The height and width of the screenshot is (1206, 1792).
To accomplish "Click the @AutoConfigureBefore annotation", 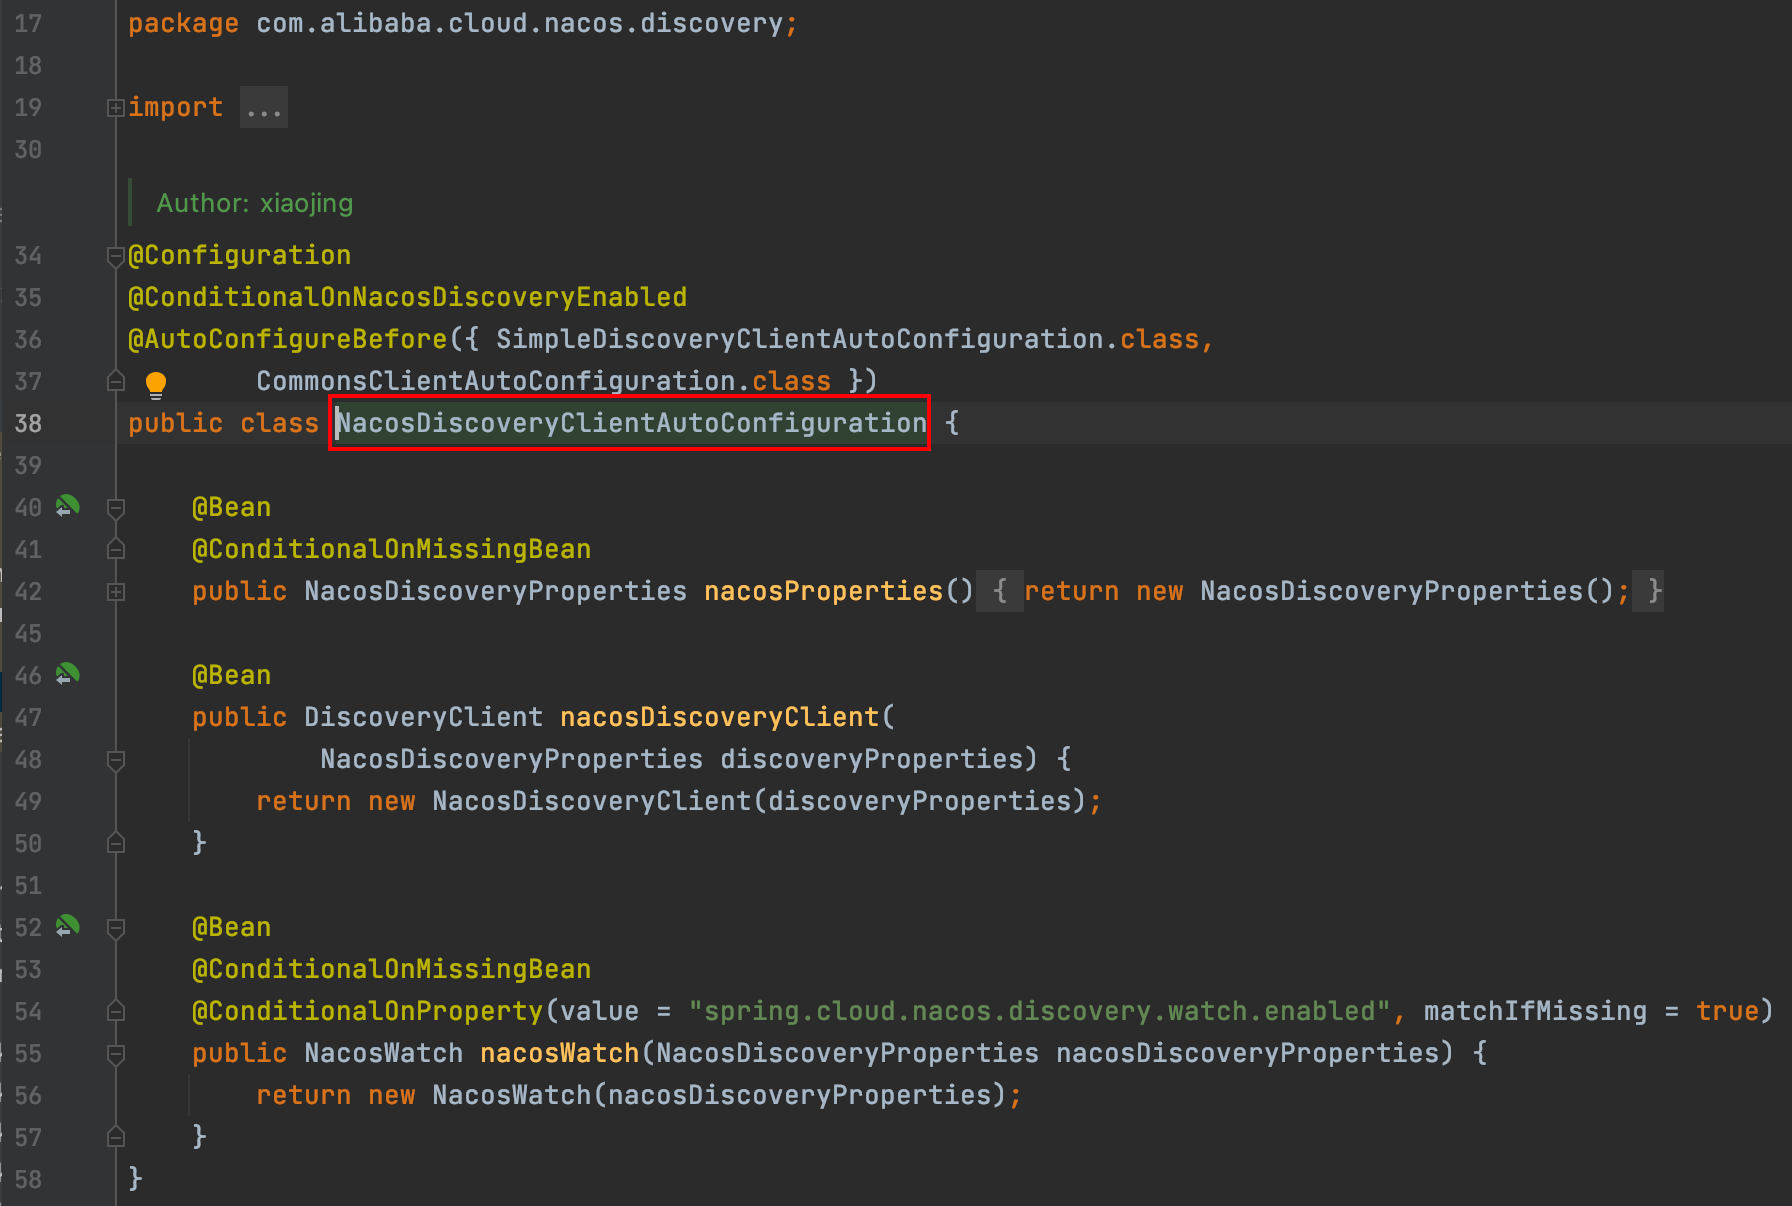I will [x=288, y=339].
